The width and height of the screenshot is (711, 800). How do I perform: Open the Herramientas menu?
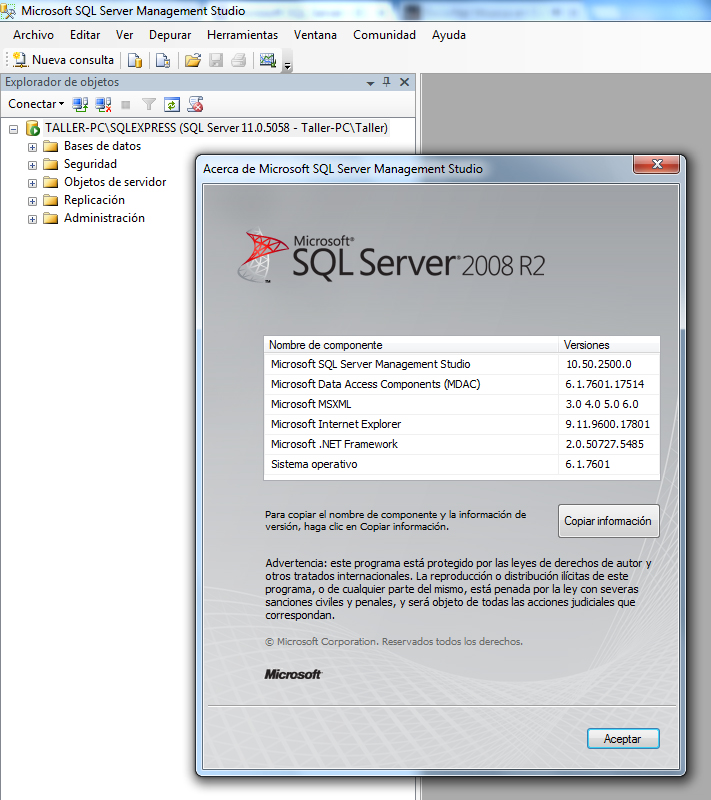click(242, 35)
